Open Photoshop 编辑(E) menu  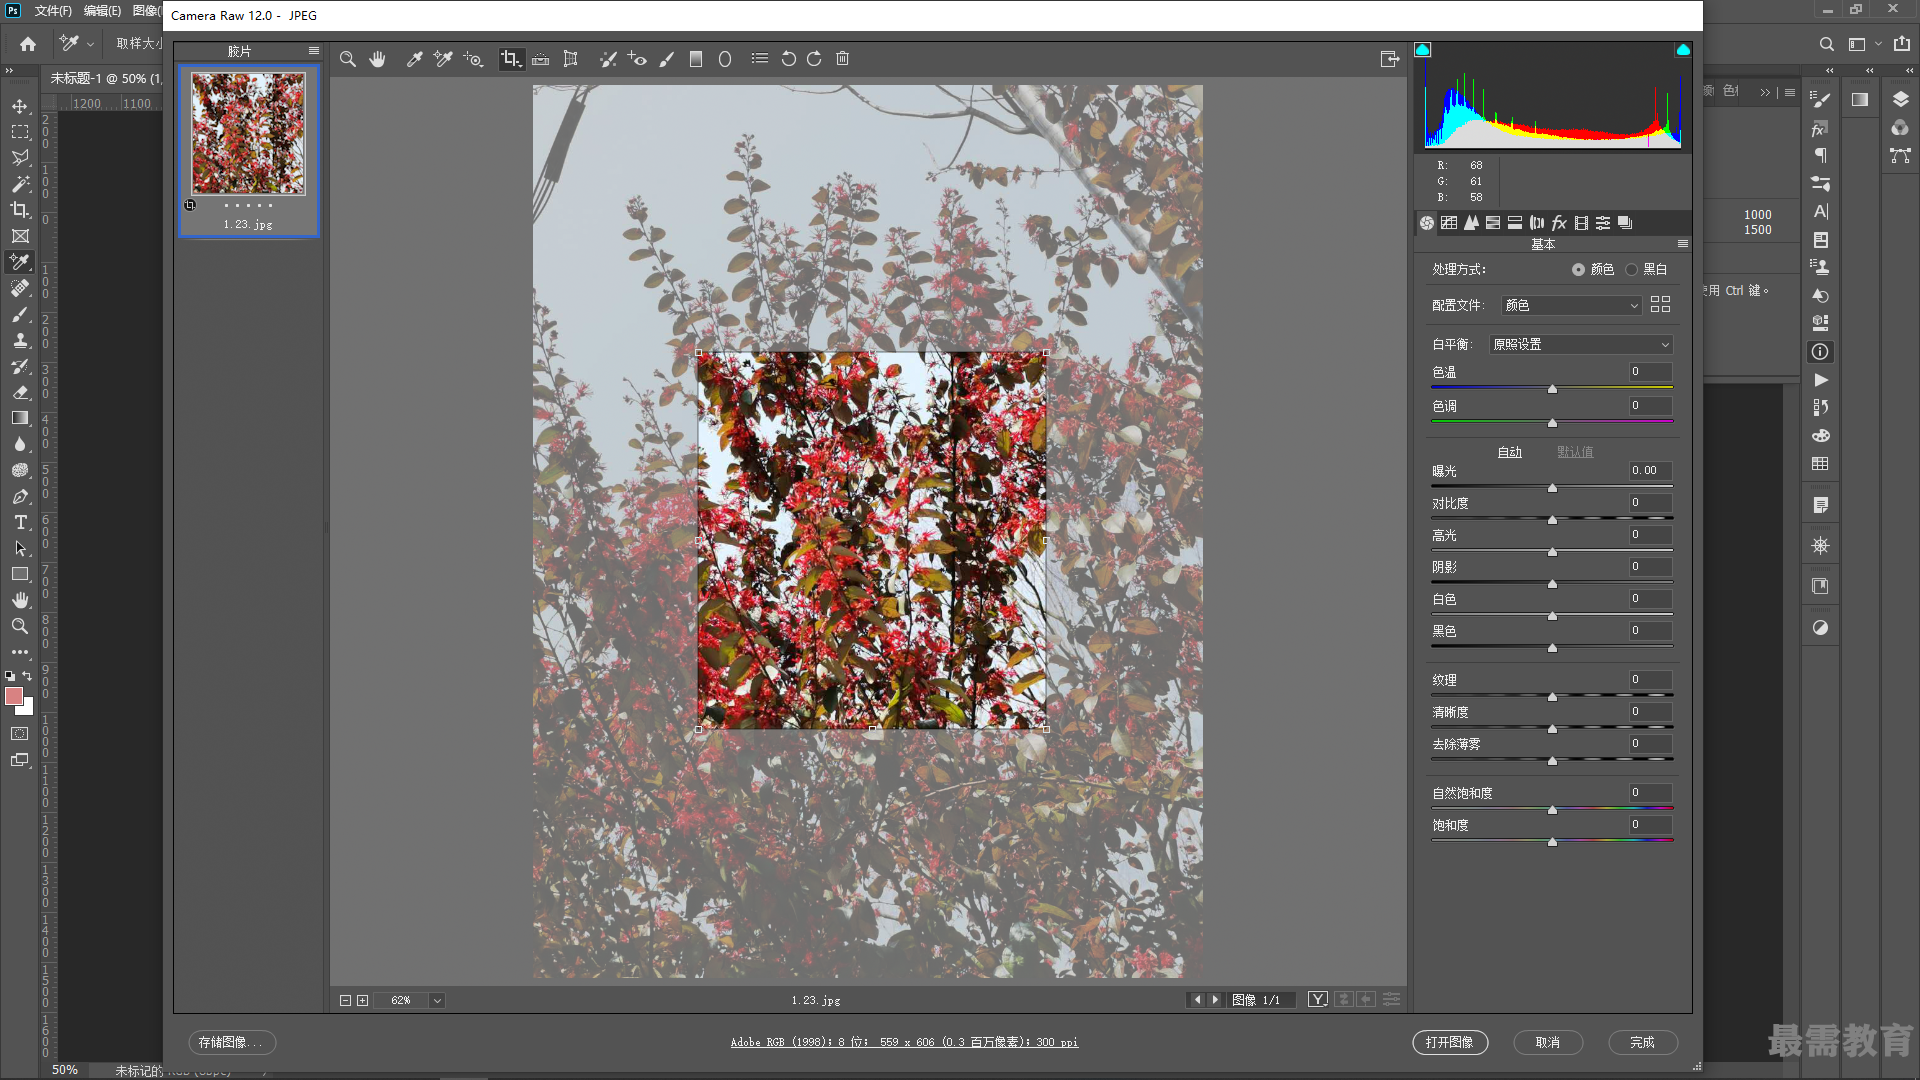pos(102,11)
